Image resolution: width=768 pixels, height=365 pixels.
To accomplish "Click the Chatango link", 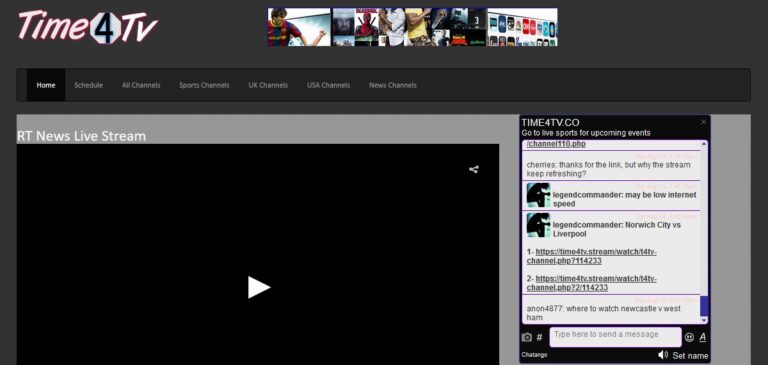I will click(534, 355).
